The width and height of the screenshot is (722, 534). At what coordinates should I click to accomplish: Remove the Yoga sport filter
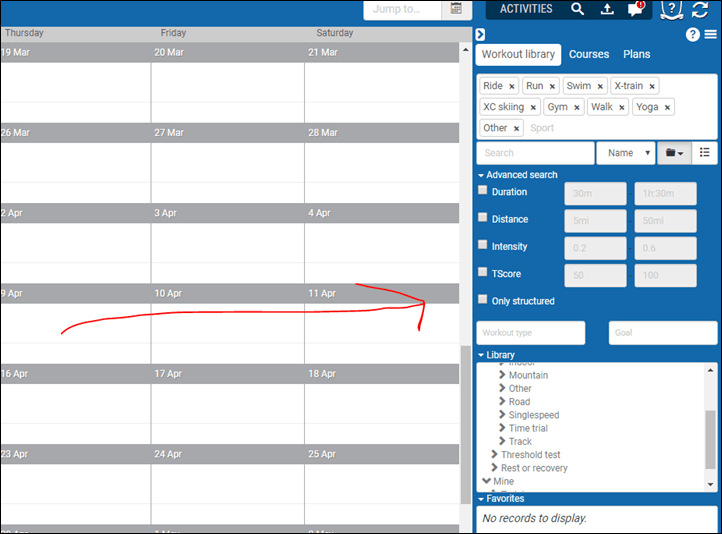tap(667, 108)
